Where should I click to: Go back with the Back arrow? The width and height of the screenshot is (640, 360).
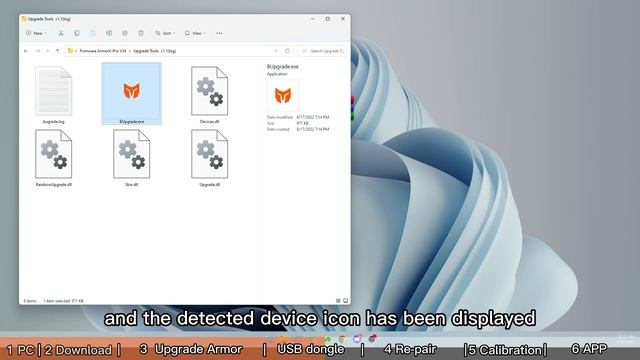pos(26,51)
